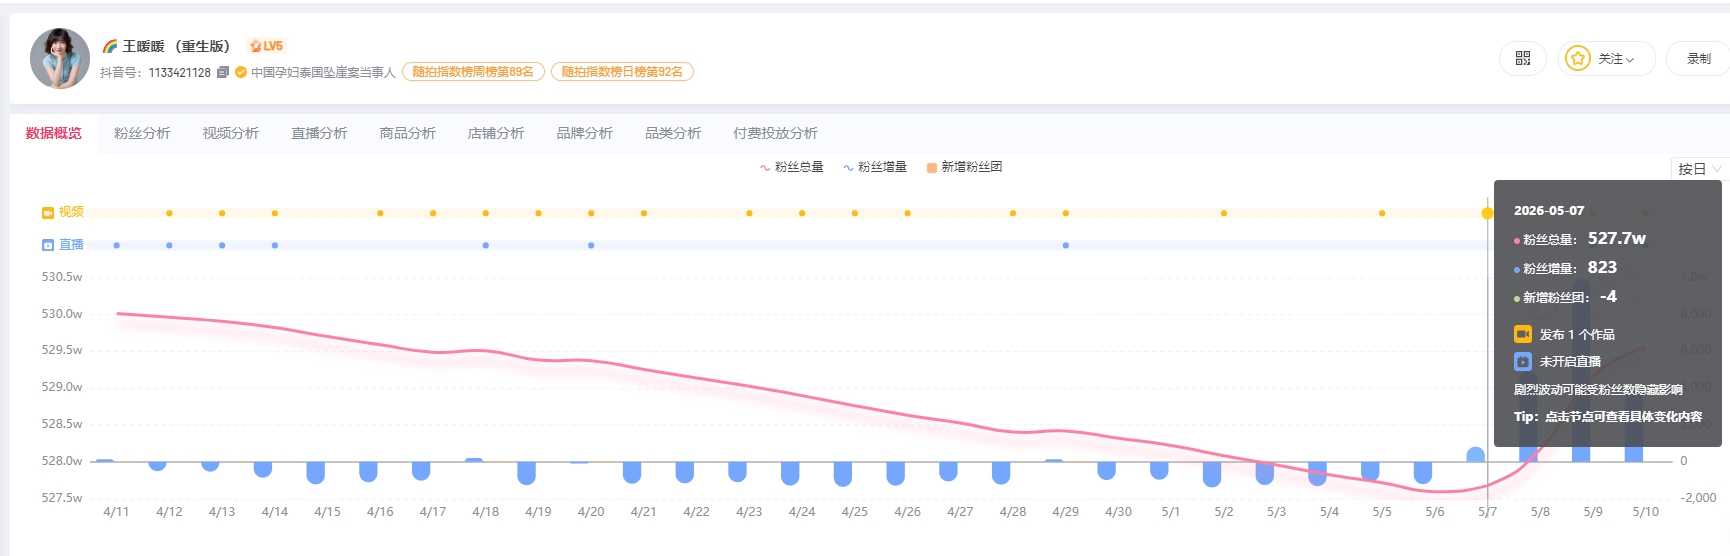Select the video marker on 4/25

[x=855, y=213]
